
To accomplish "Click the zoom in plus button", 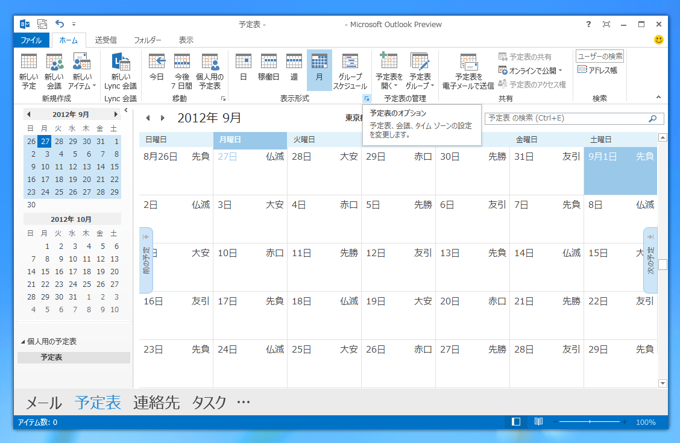I will 624,422.
